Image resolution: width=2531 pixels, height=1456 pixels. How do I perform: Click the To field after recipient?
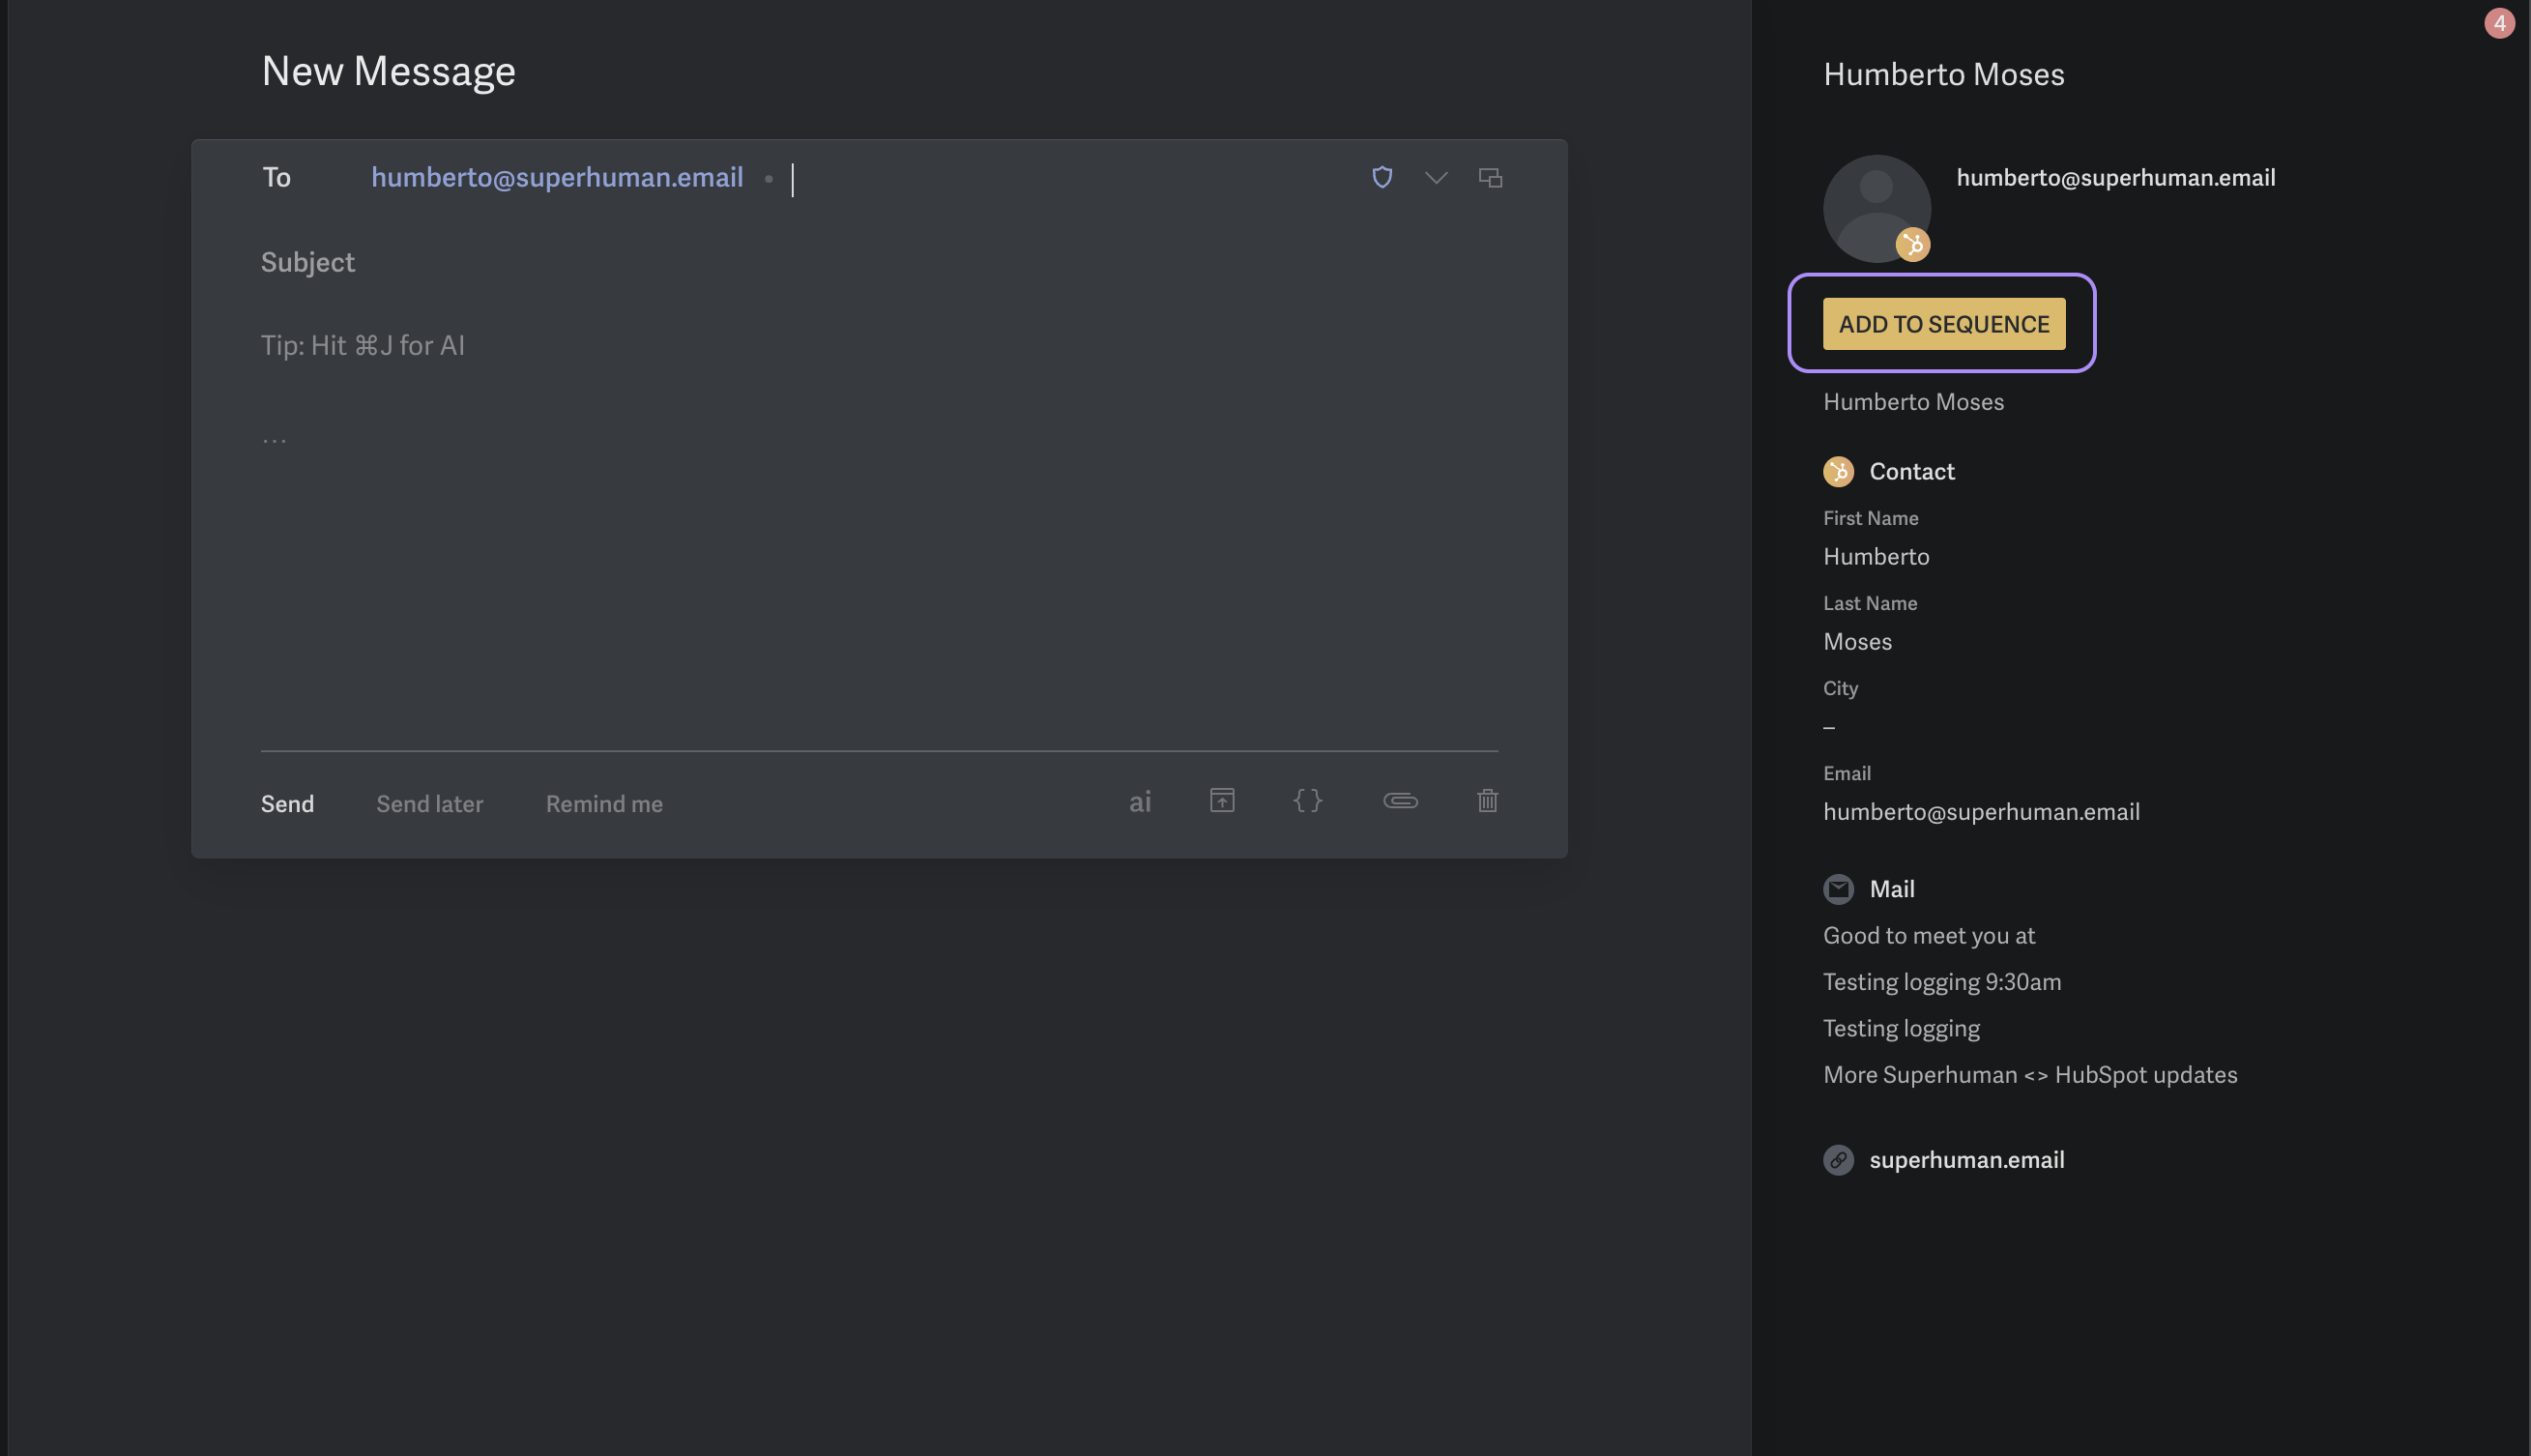point(1070,179)
